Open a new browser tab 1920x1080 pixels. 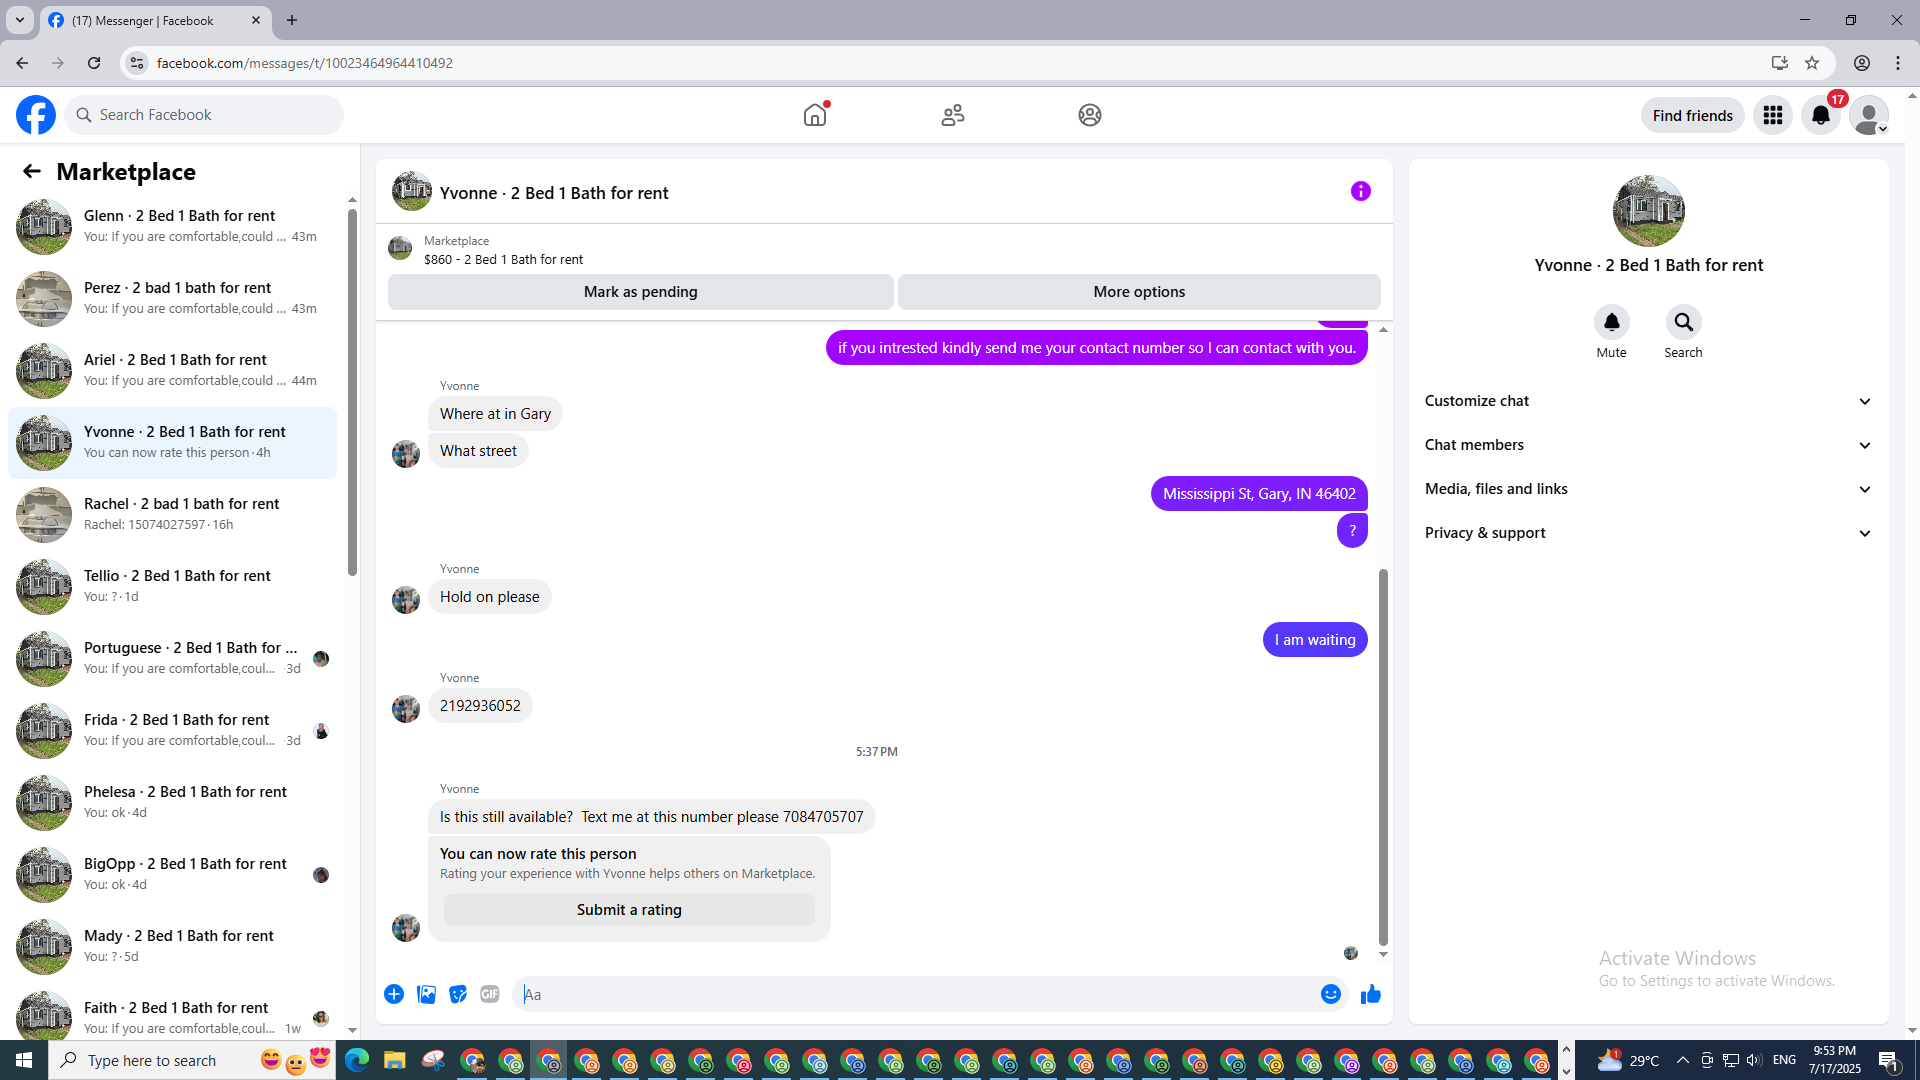pos(292,20)
